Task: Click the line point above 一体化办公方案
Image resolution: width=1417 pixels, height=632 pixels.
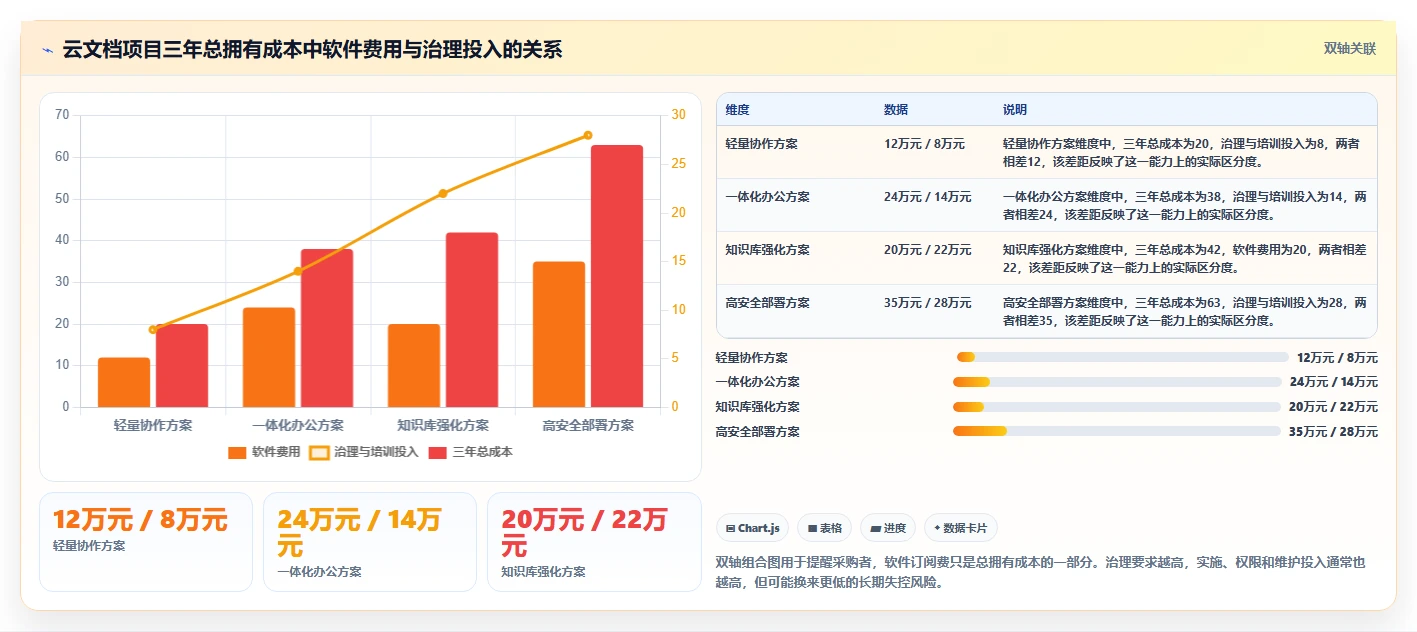Action: (x=298, y=271)
